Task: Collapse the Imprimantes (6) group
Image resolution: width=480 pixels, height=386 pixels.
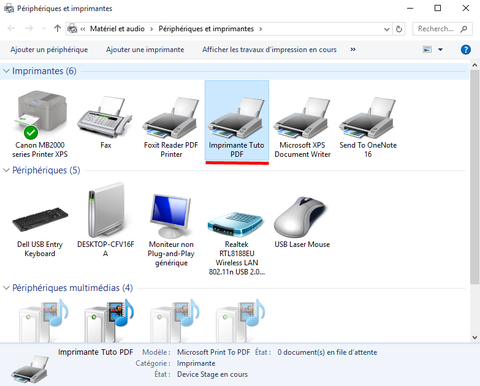Action: [x=6, y=71]
